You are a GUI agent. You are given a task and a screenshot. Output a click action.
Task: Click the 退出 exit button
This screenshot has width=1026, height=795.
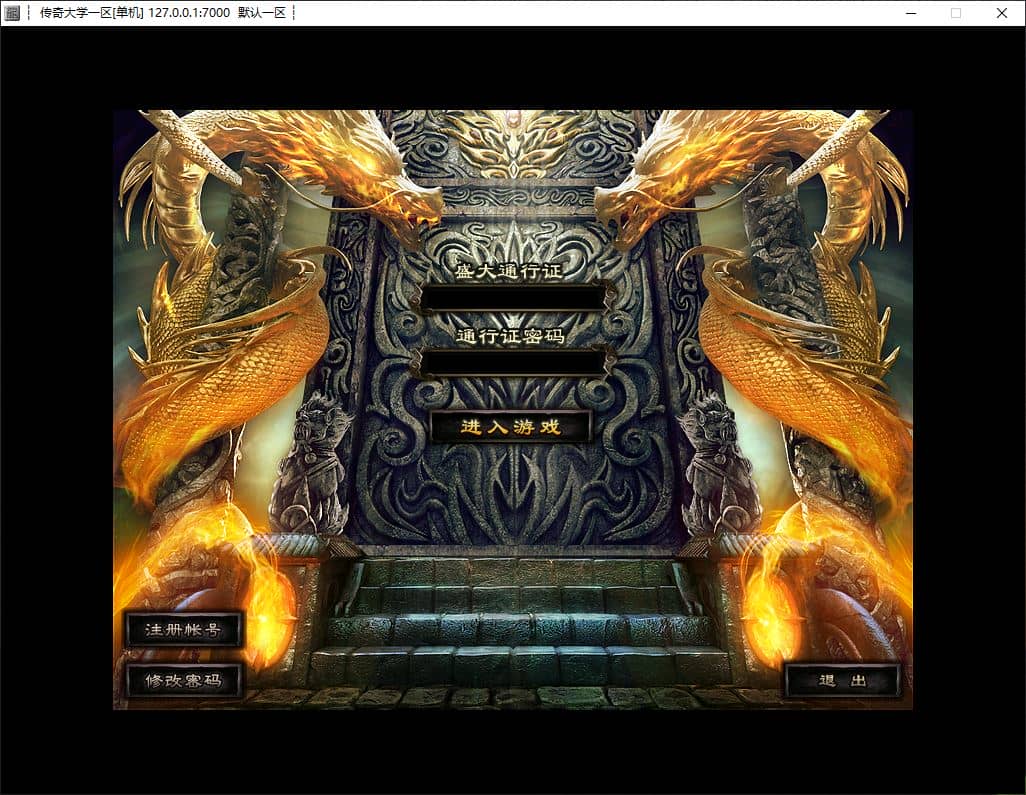[842, 680]
